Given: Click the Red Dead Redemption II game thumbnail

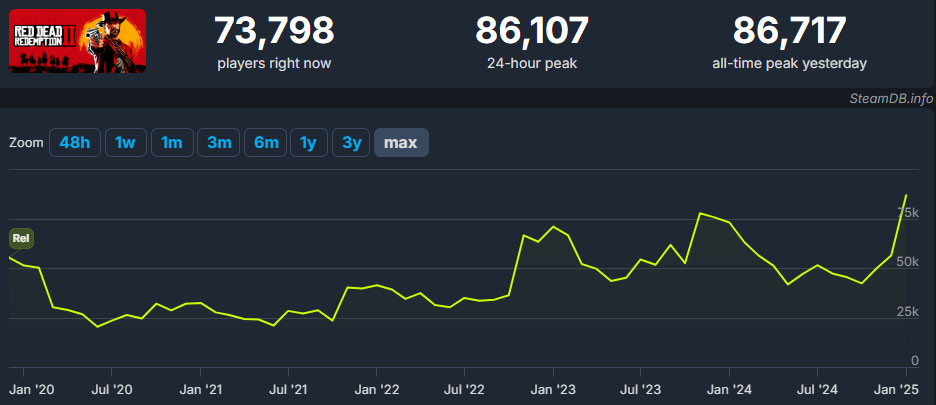Looking at the screenshot, I should click(78, 41).
